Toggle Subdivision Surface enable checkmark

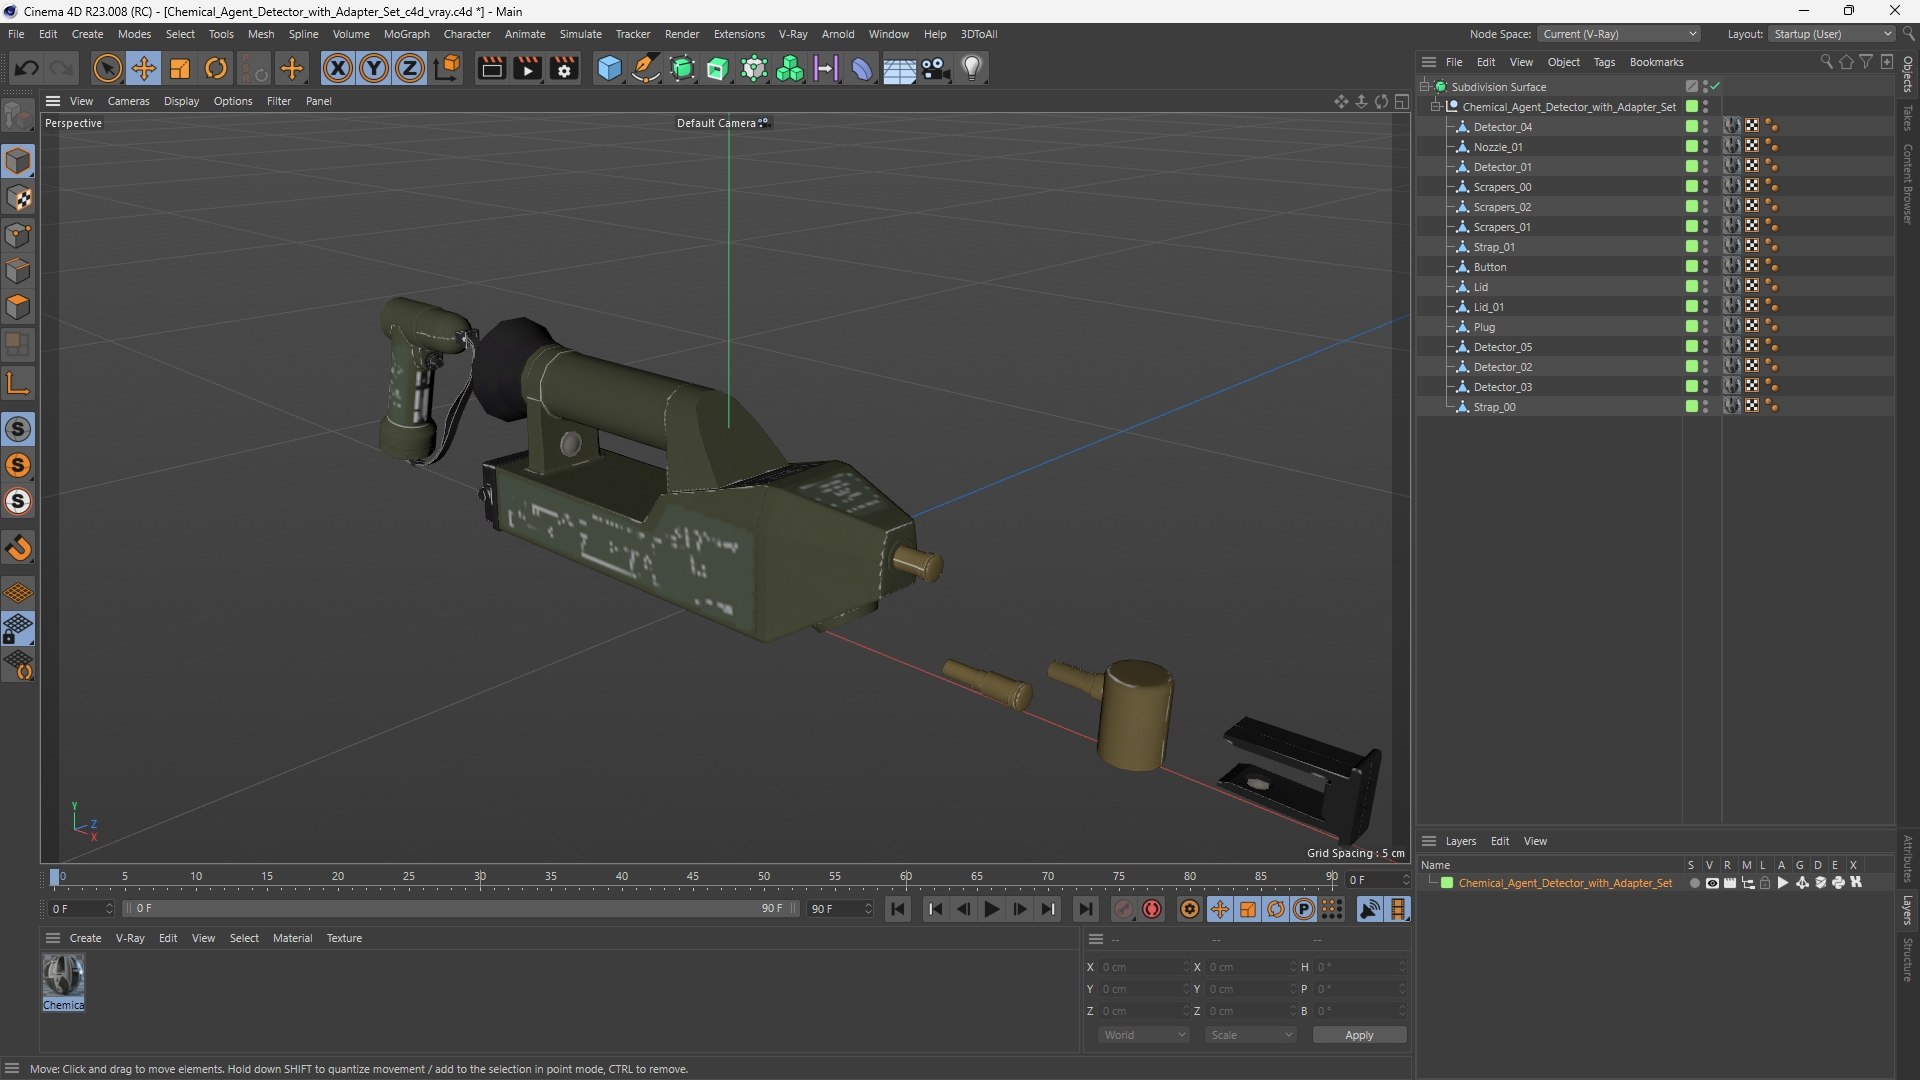click(x=1715, y=87)
